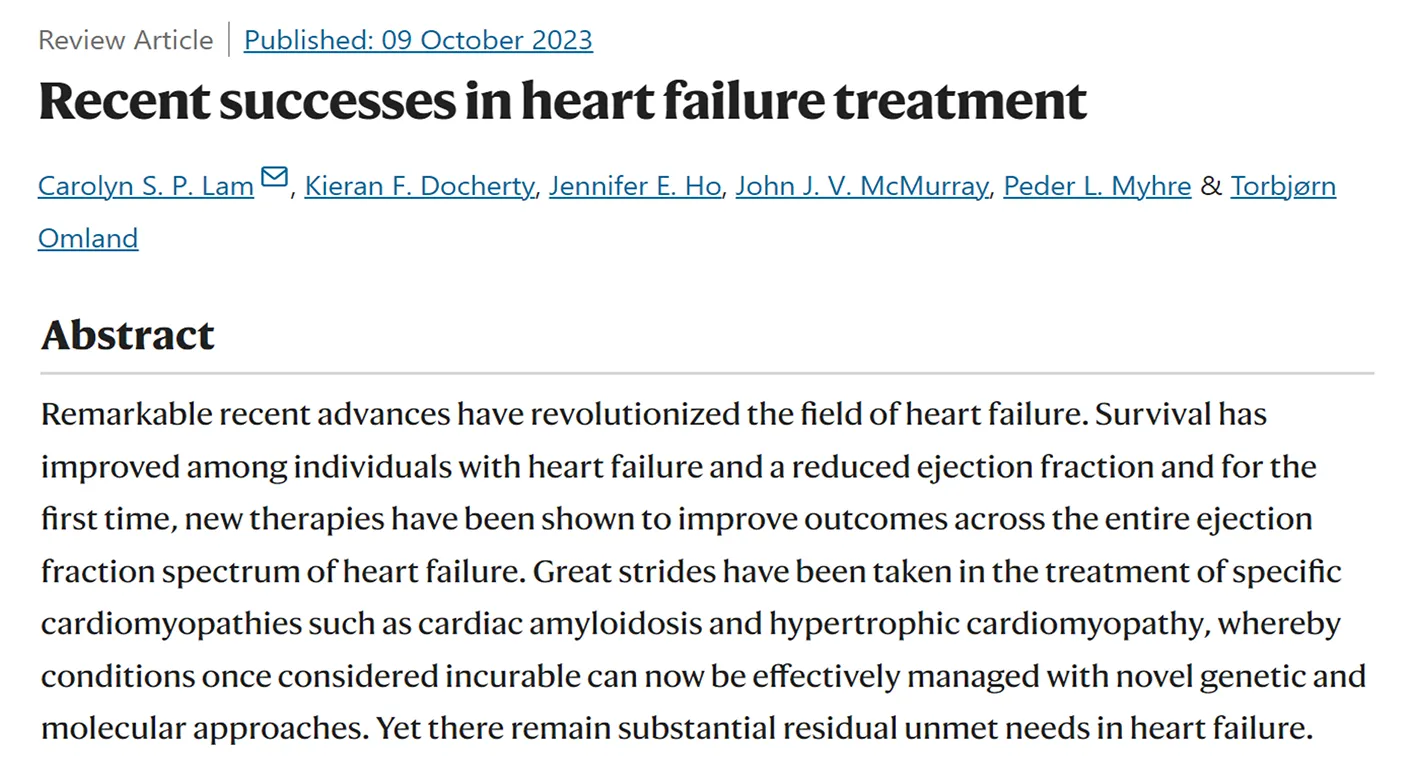Click the word 'Remarkable' starting the abstract
The width and height of the screenshot is (1414, 784).
point(123,415)
